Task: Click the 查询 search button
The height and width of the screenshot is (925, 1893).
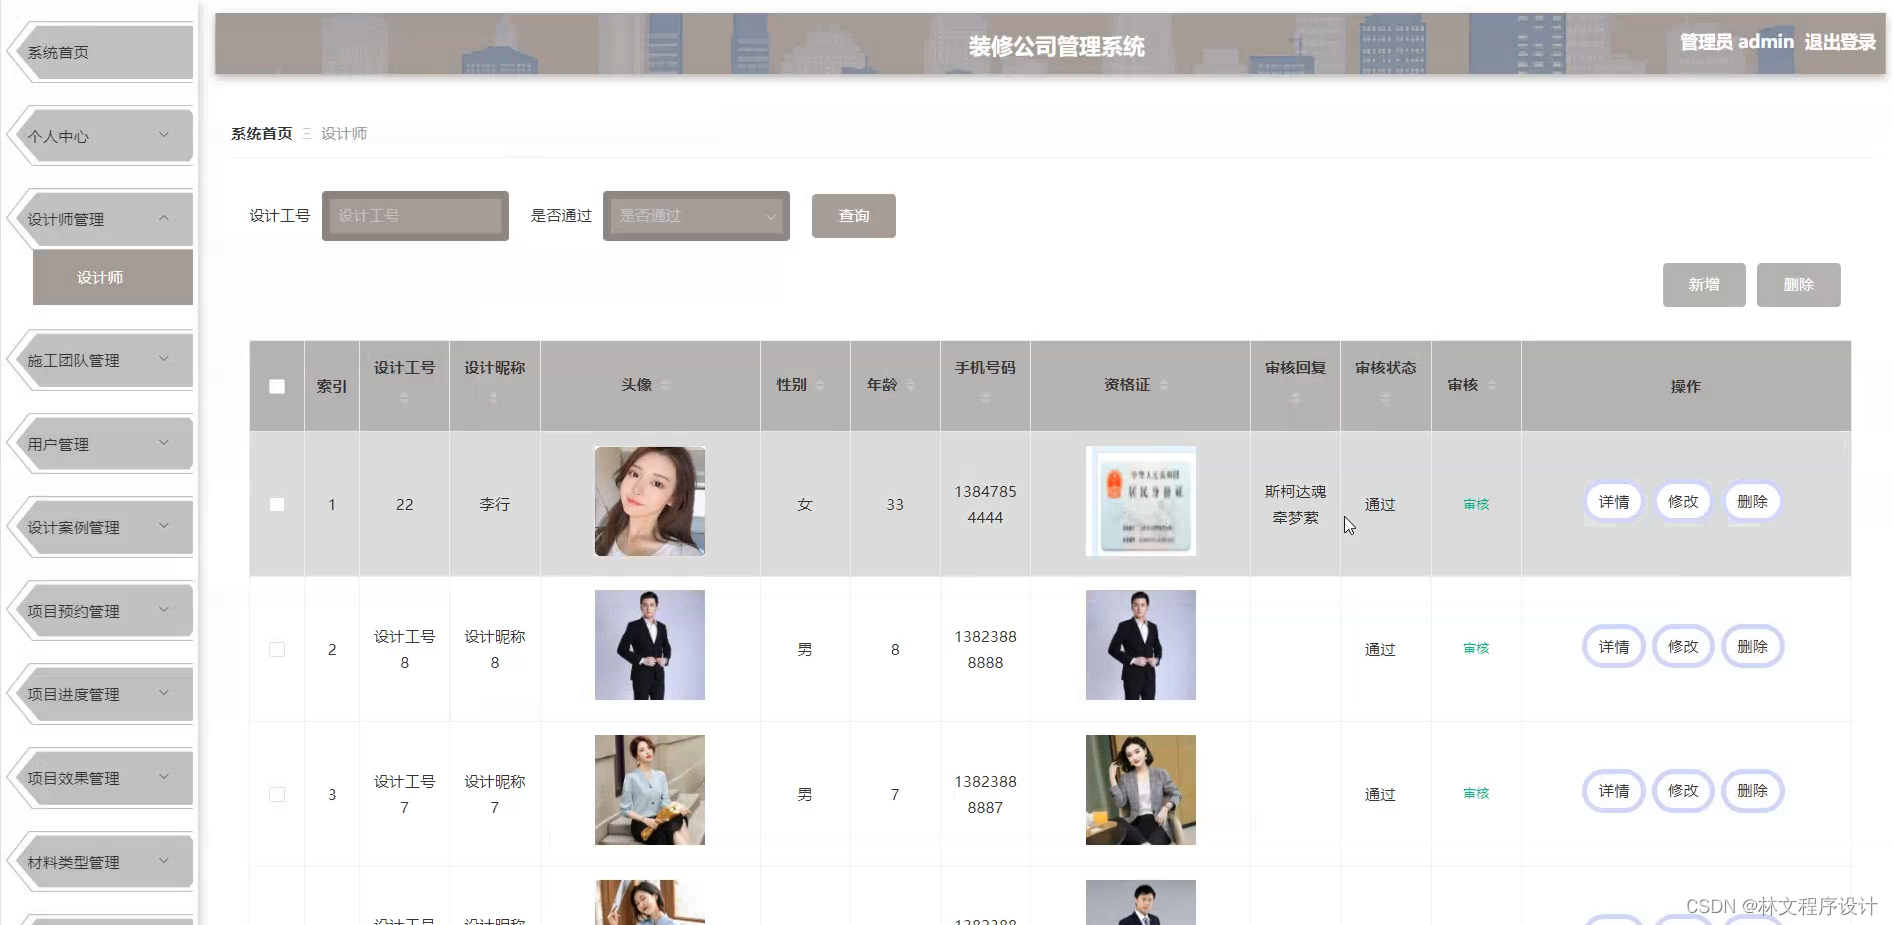Action: (x=853, y=216)
